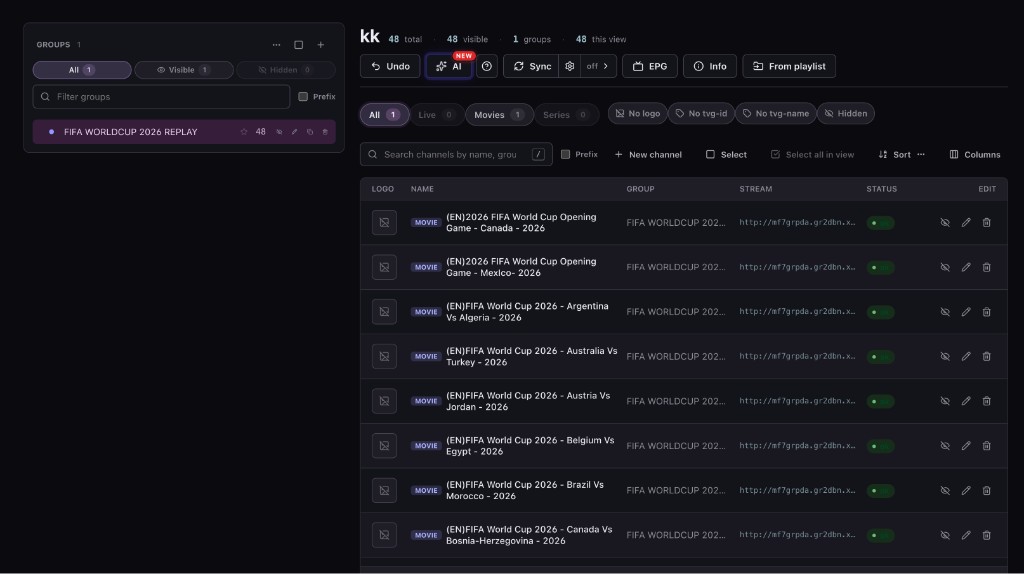Hide the Opening Game Mexico channel
Viewport: 1024px width, 574px height.
(x=945, y=267)
